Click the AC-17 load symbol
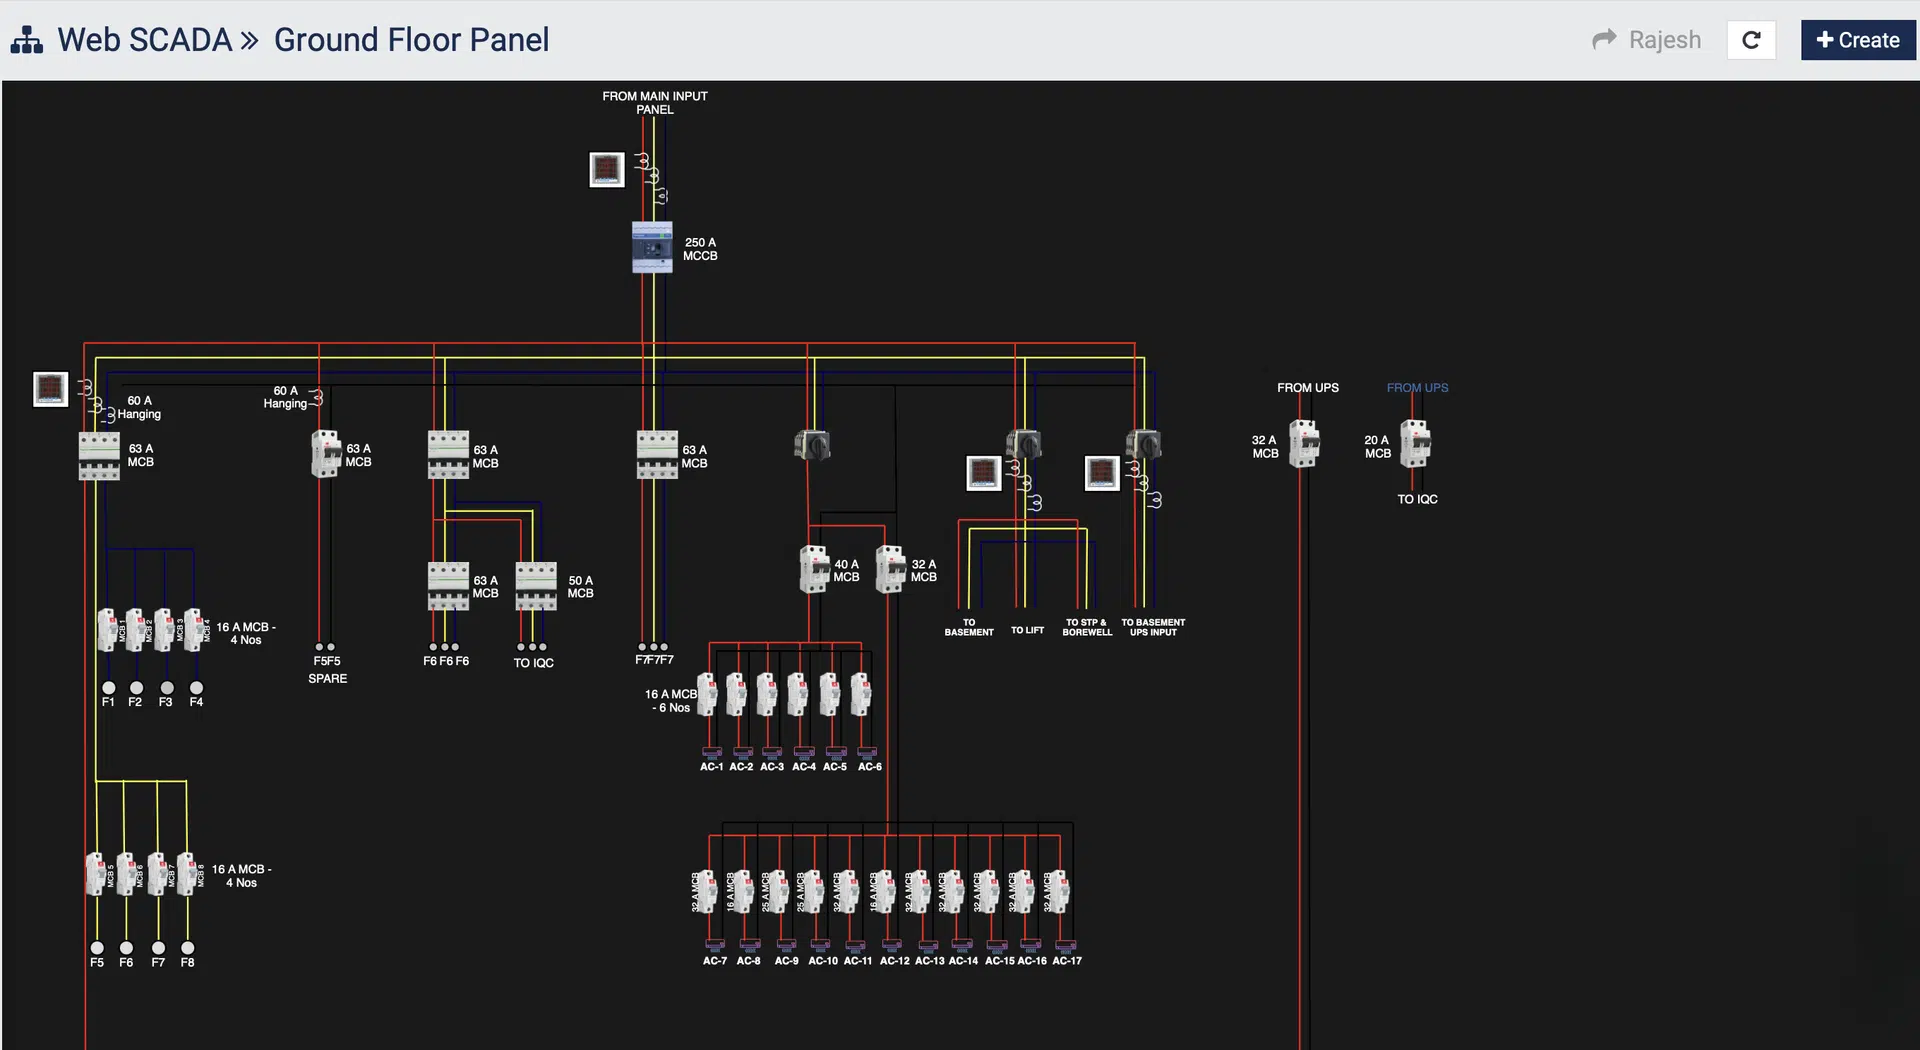Screen dimensions: 1920x1050 (x=1066, y=945)
